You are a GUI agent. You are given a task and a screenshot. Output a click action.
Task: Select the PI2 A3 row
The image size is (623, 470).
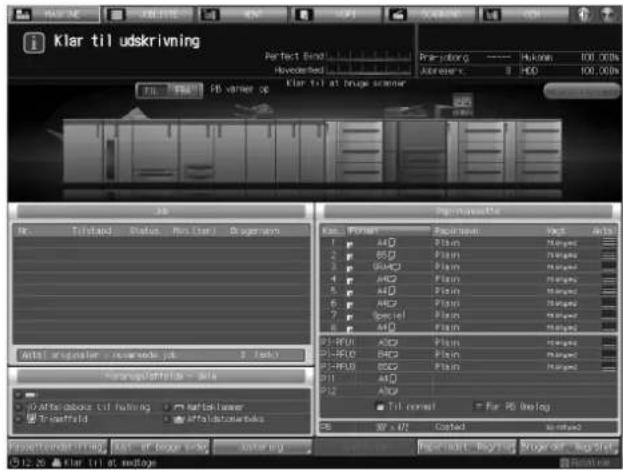point(468,391)
